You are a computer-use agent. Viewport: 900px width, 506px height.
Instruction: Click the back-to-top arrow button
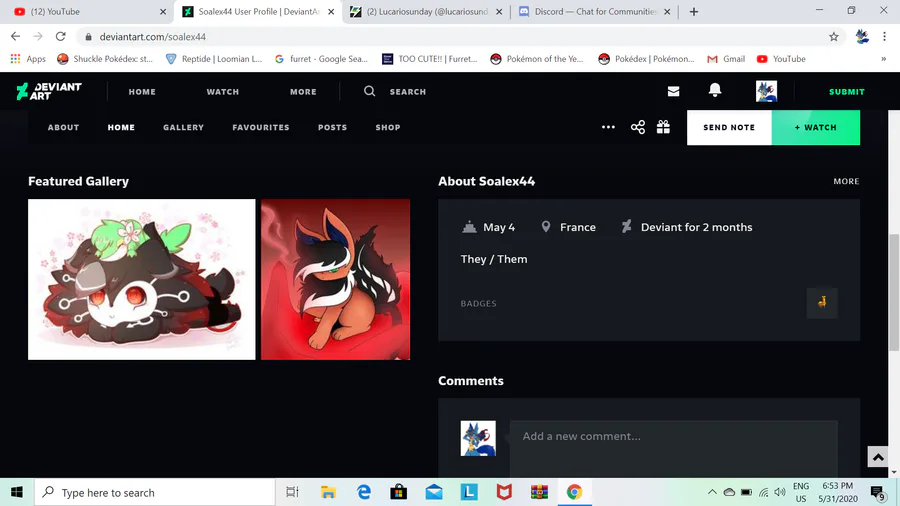click(x=878, y=457)
